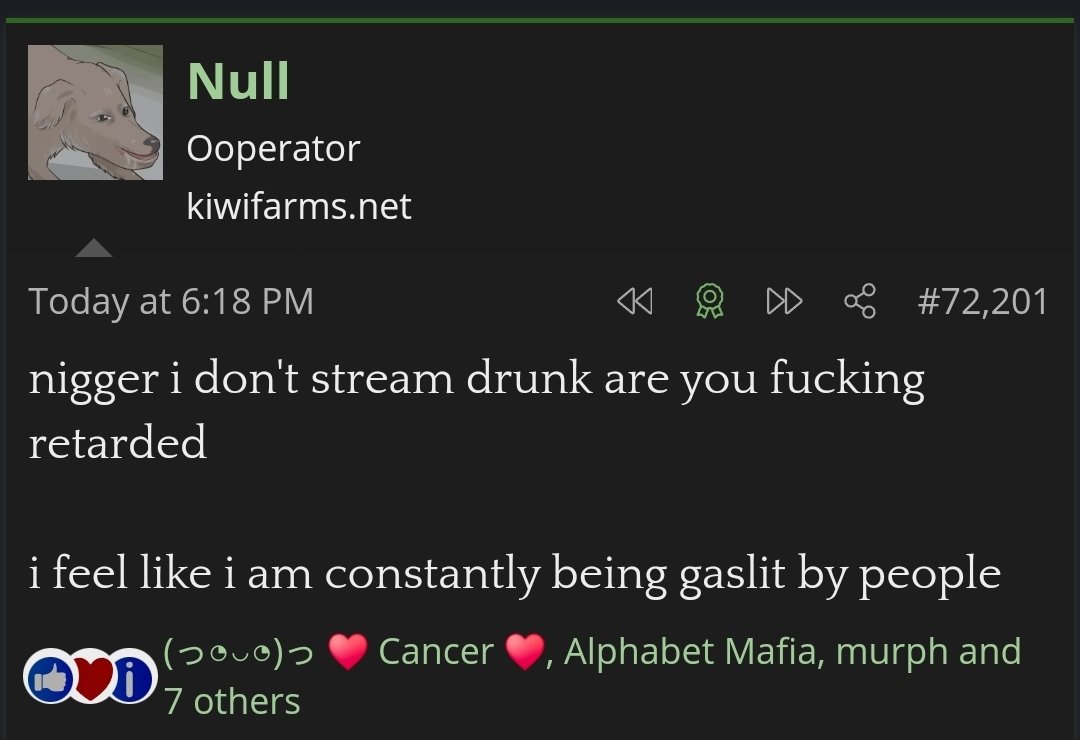Jump back with the double-left arrow icon
The height and width of the screenshot is (740, 1080).
point(635,301)
